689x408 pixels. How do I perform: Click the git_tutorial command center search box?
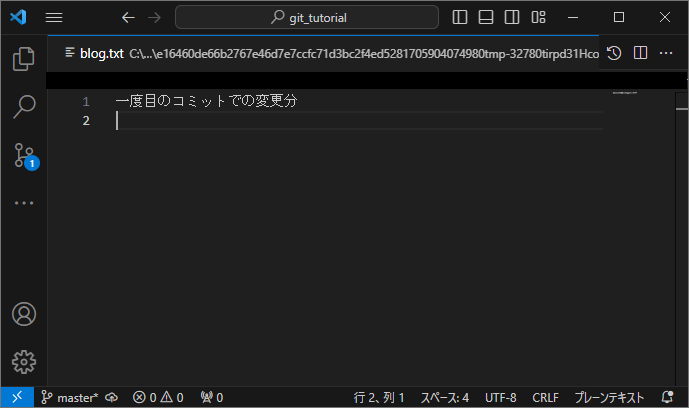click(x=307, y=18)
